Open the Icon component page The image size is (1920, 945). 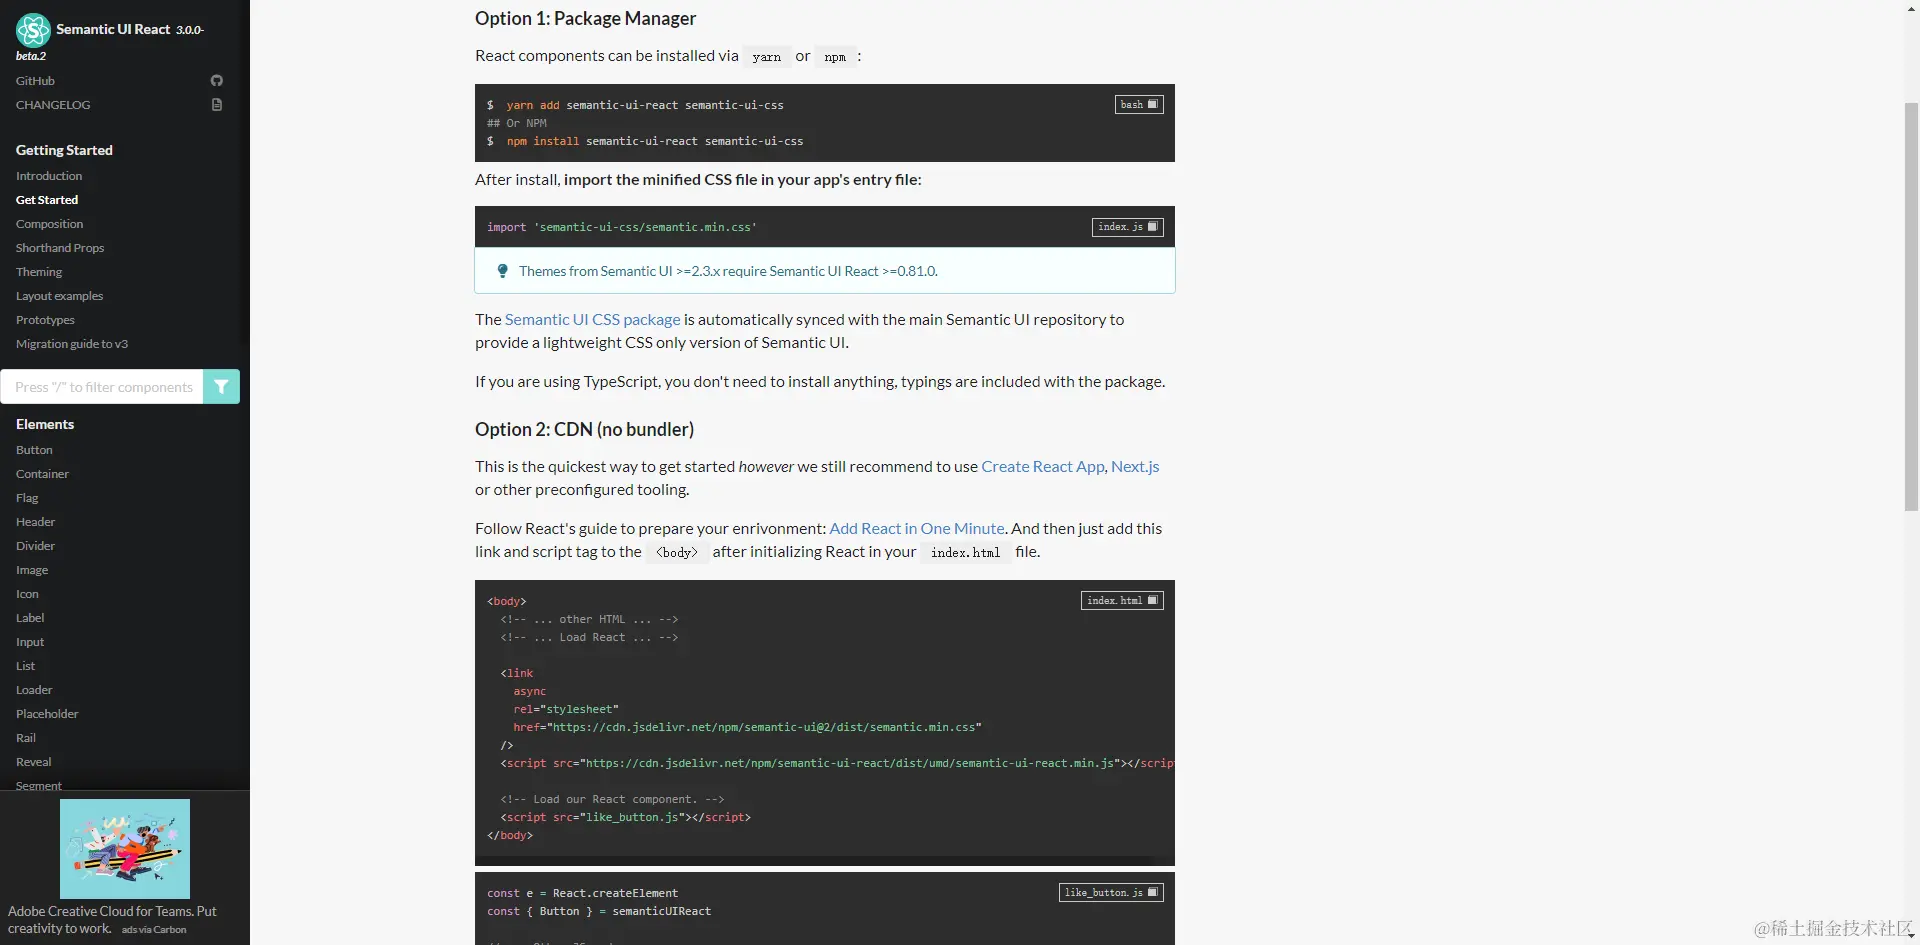coord(27,594)
